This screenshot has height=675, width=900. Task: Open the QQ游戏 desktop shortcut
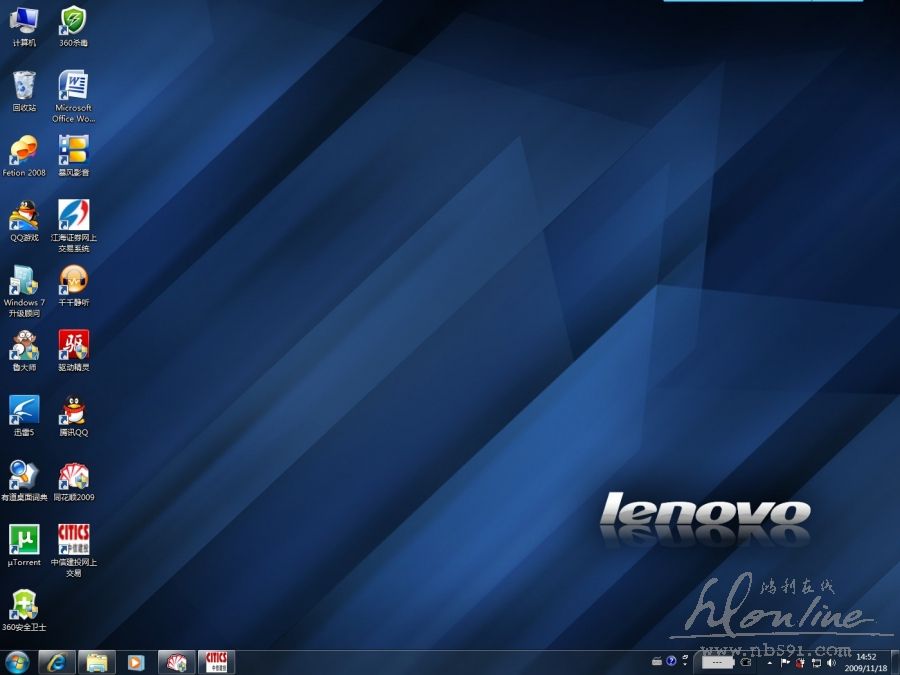(24, 215)
